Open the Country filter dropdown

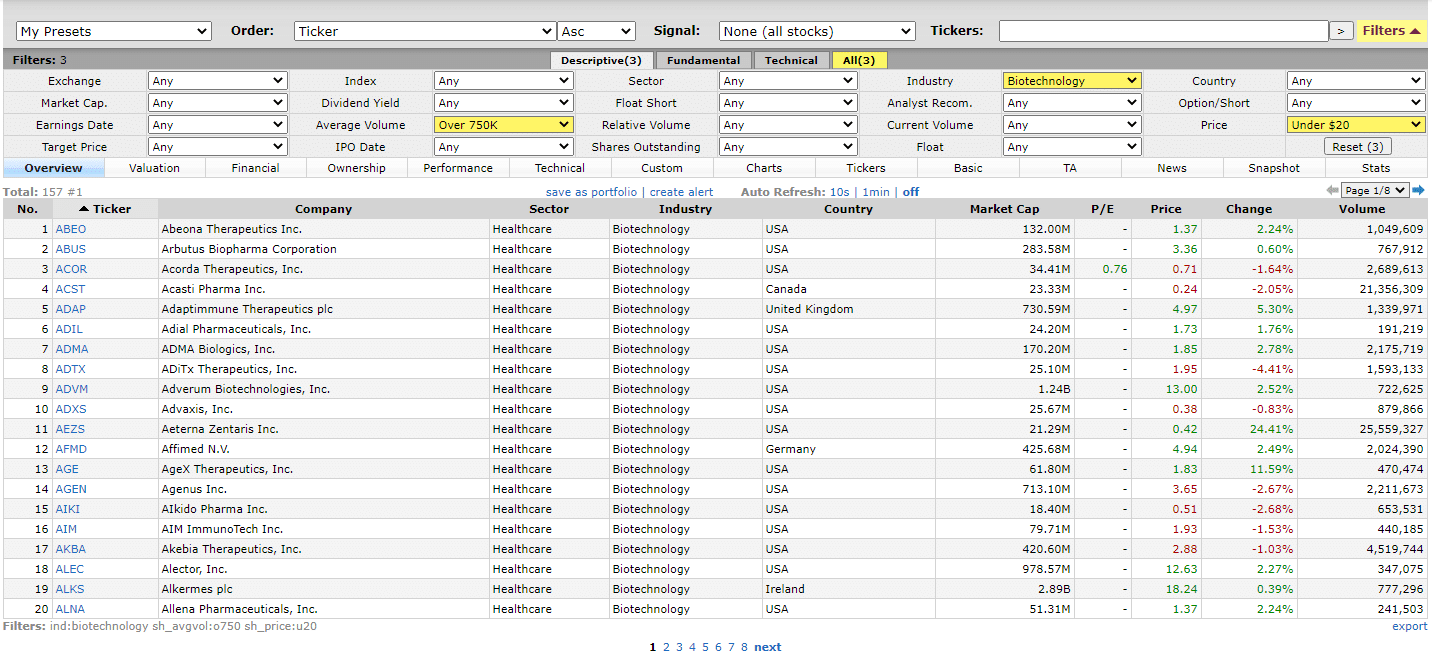pyautogui.click(x=1356, y=81)
